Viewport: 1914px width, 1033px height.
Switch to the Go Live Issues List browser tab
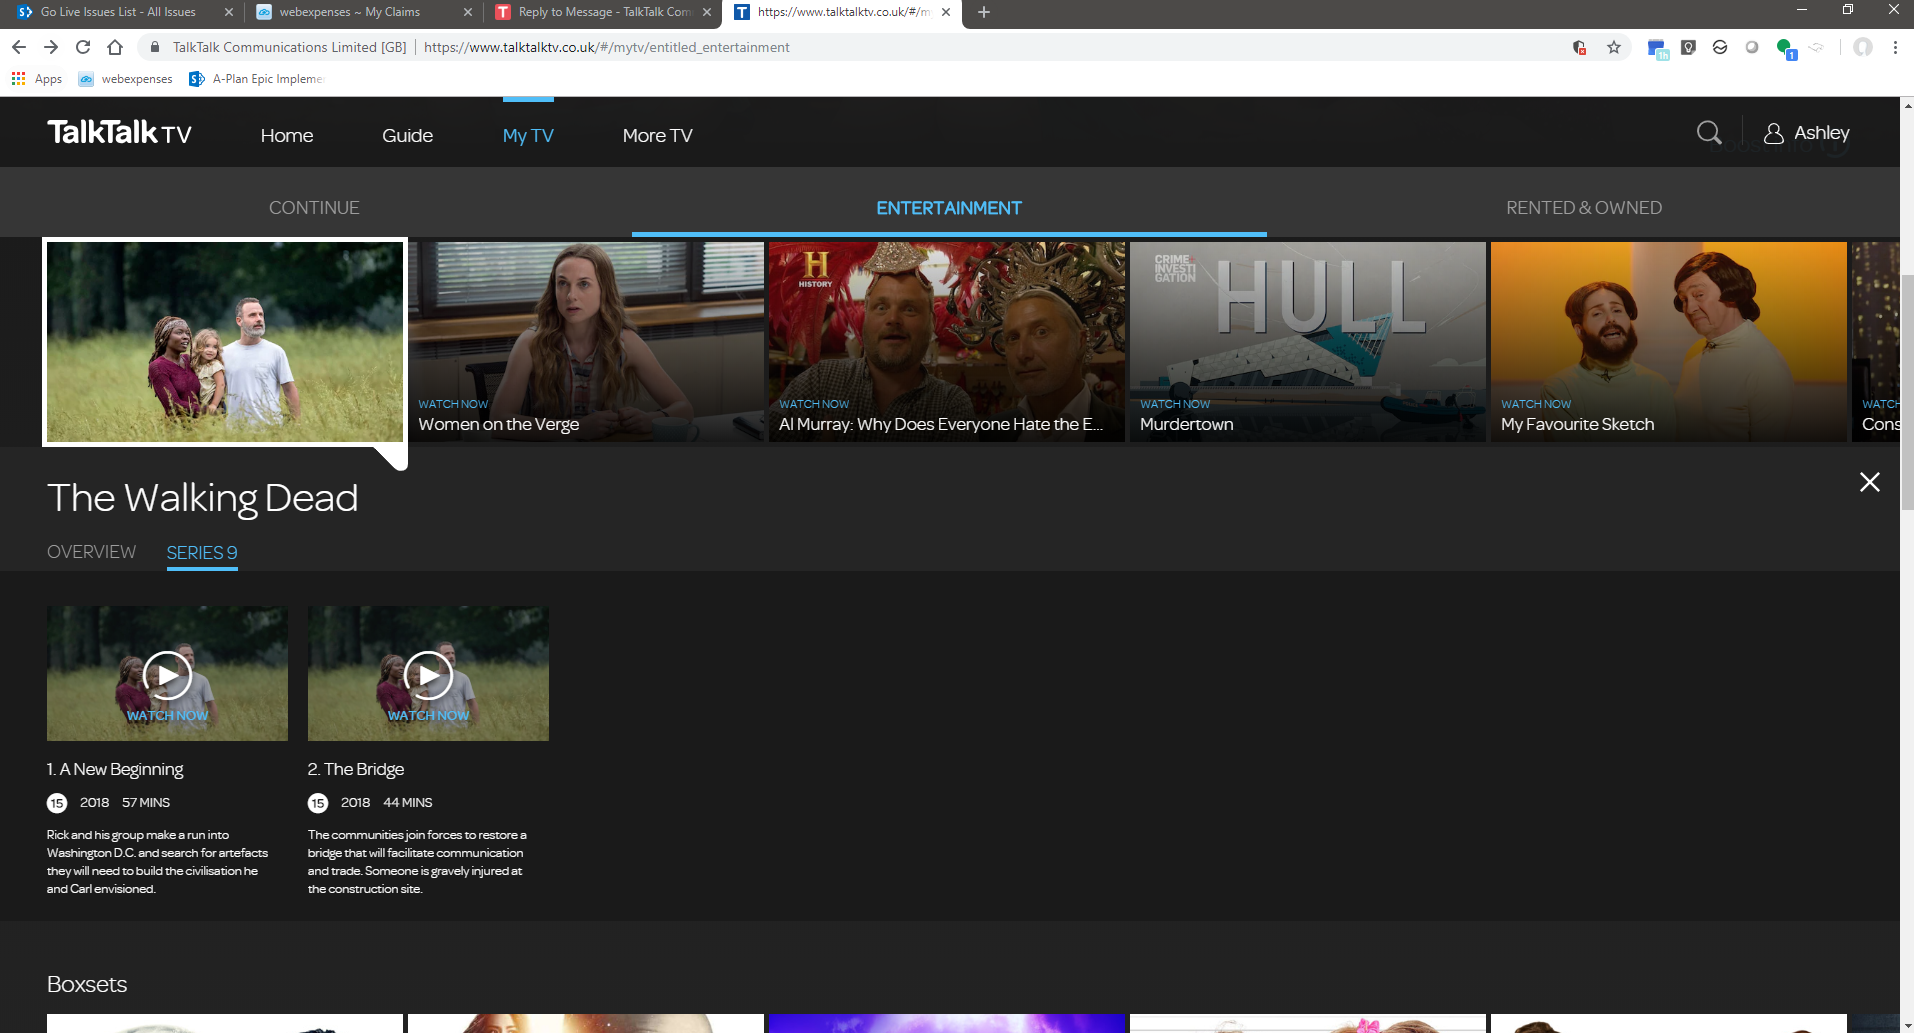click(x=120, y=12)
